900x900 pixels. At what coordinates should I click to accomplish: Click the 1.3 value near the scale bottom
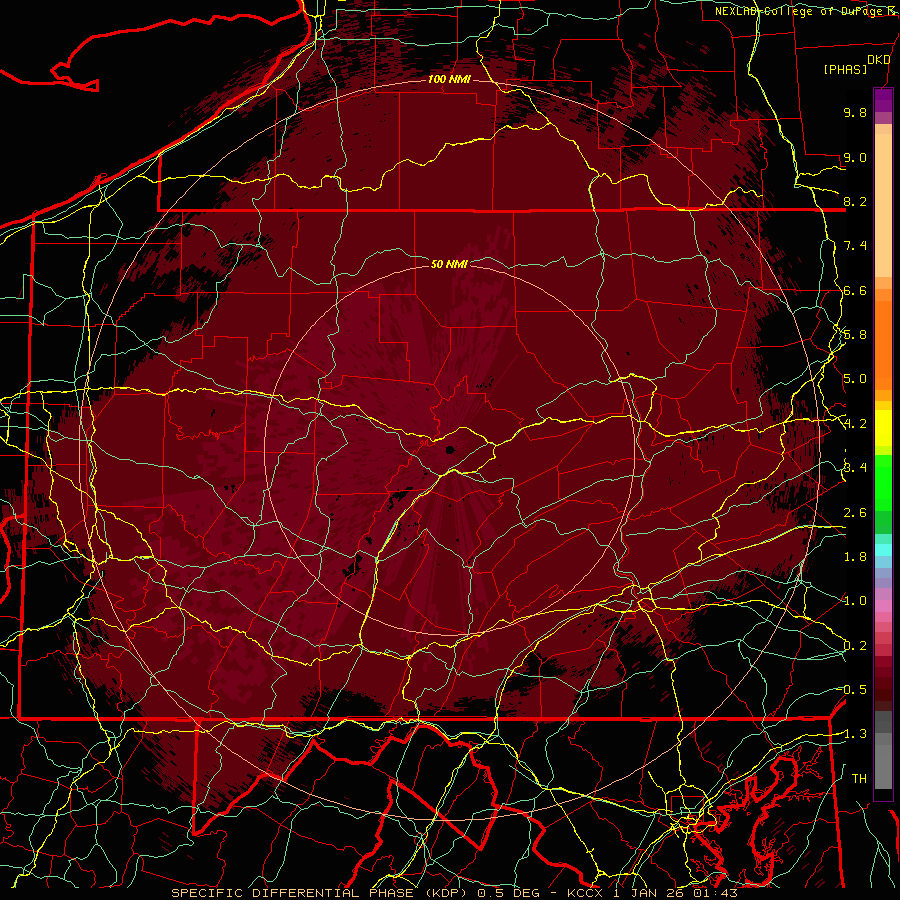pos(855,734)
